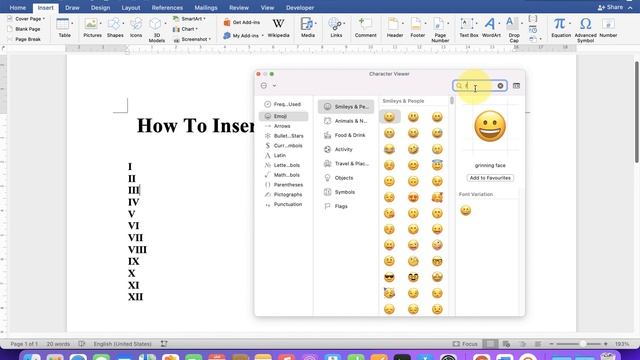Open the SmartArt dropdown
This screenshot has width=640, height=360.
click(x=189, y=19)
